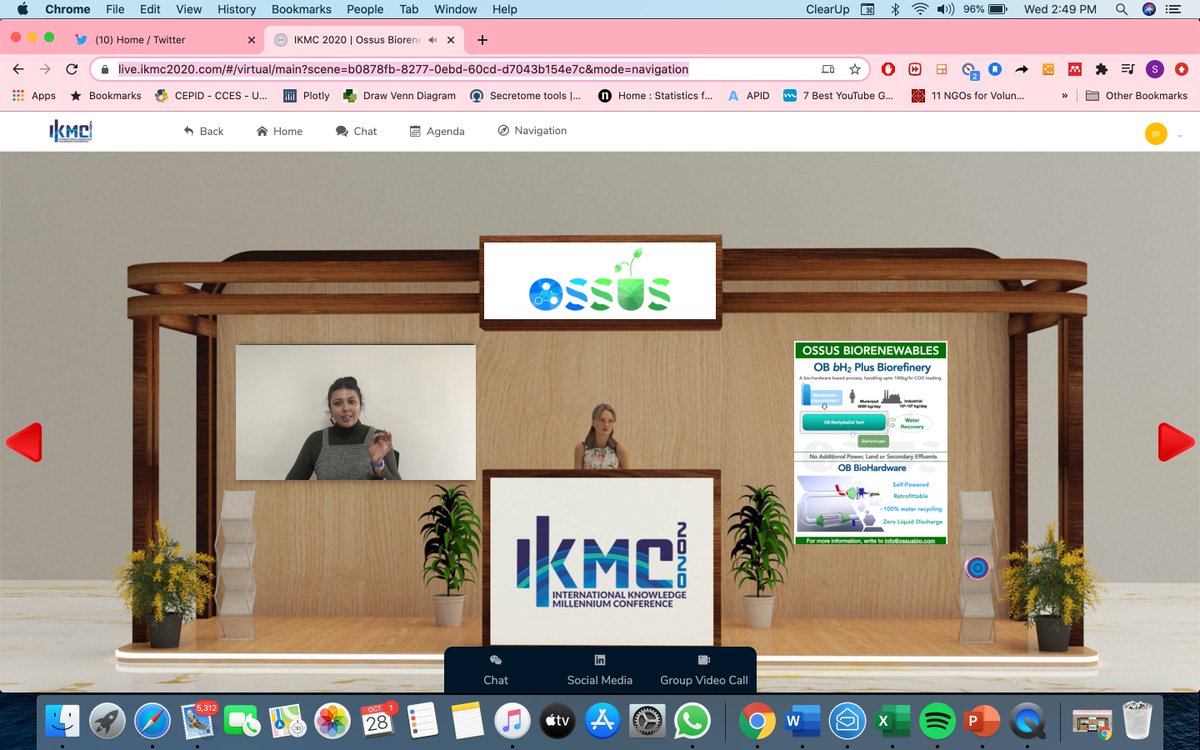Screen dimensions: 1200x750
Task: Click the OSSUS logo banner
Action: (600, 280)
